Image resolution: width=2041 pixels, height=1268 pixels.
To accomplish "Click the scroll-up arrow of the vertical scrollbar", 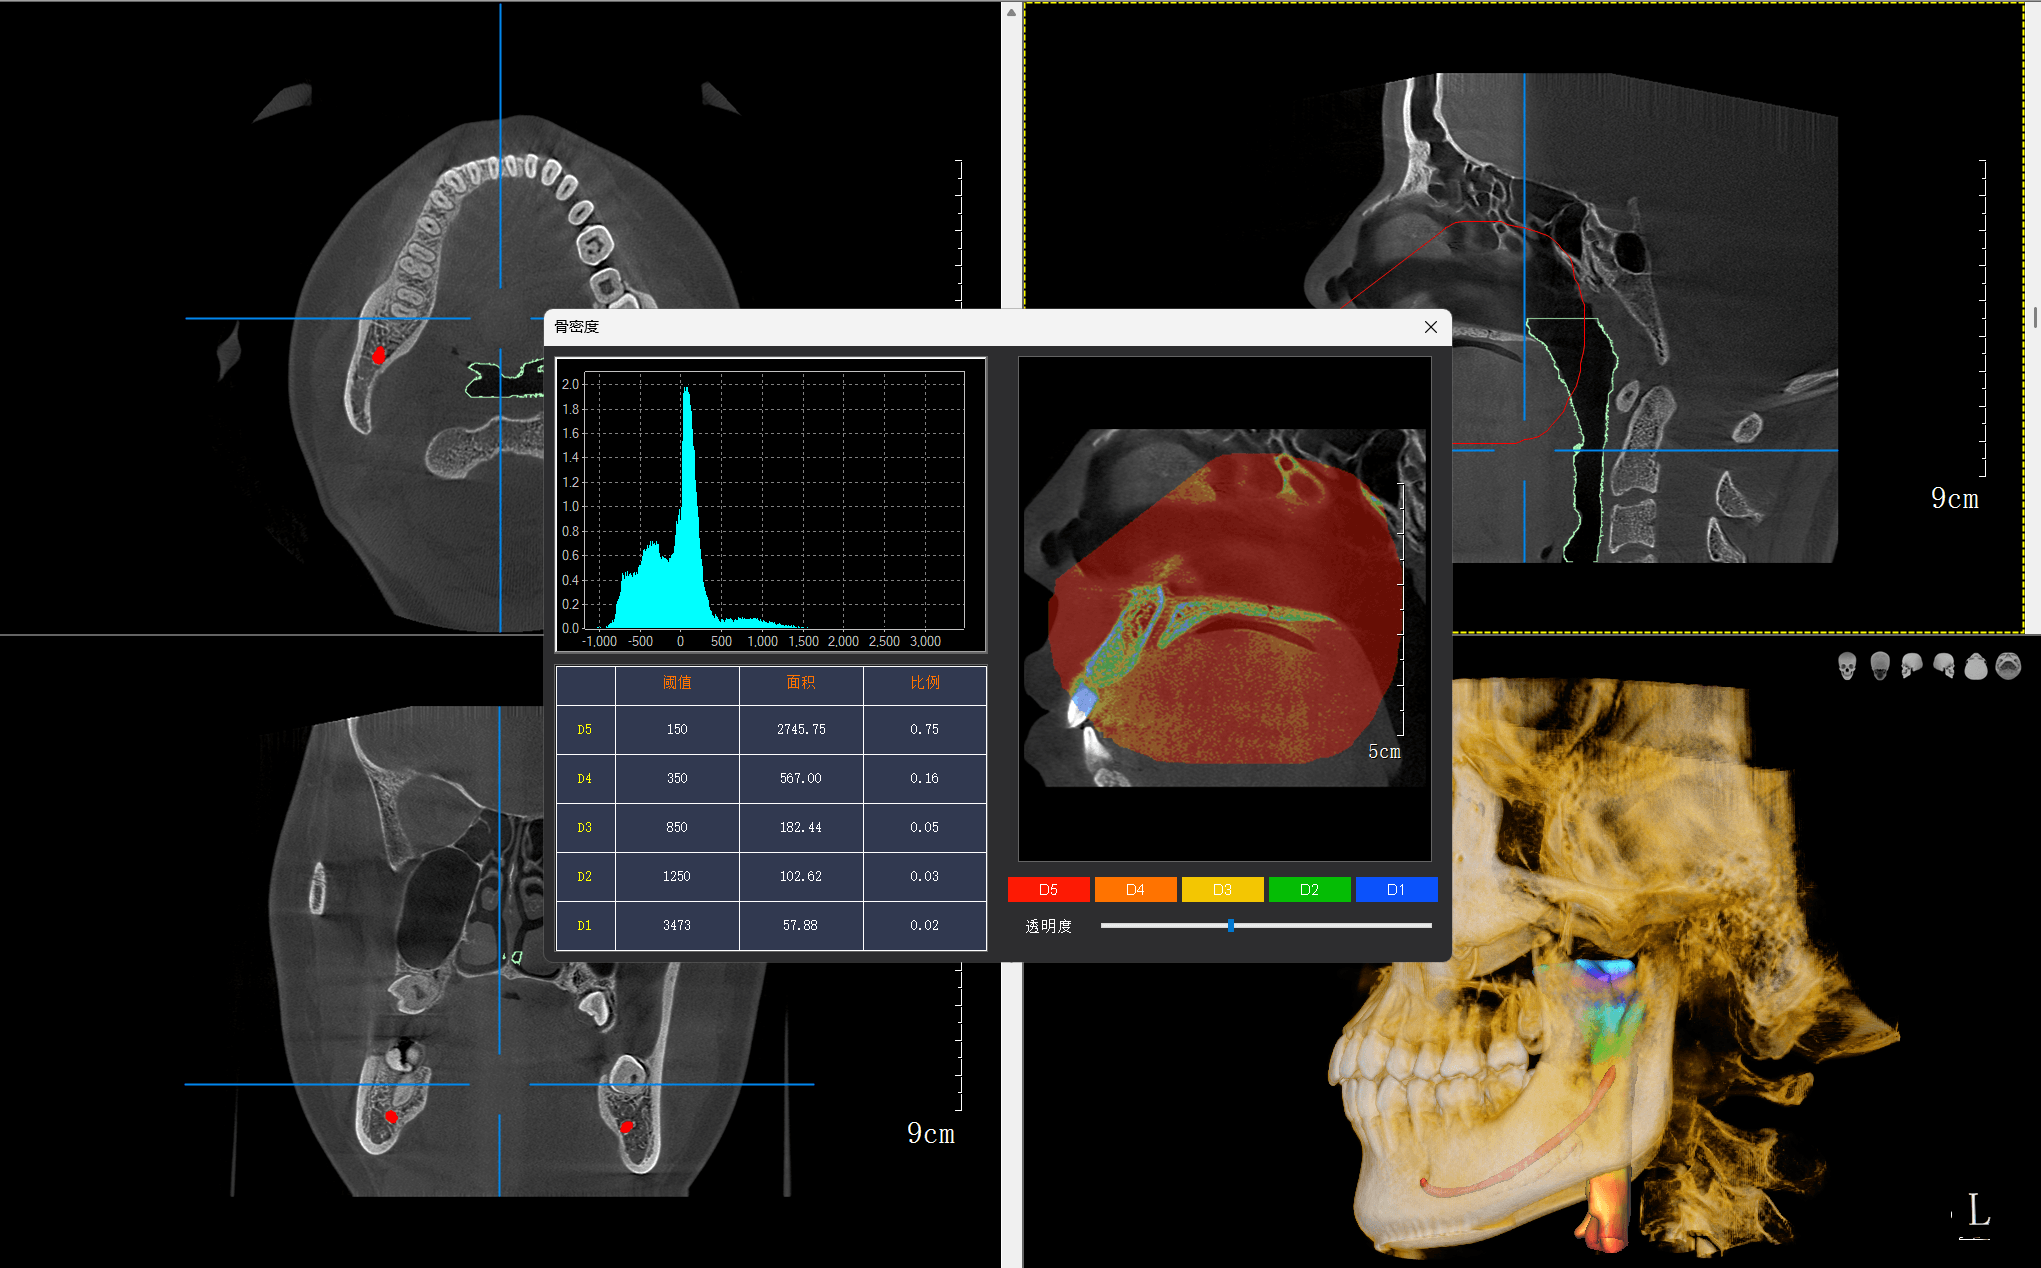I will [x=1011, y=12].
